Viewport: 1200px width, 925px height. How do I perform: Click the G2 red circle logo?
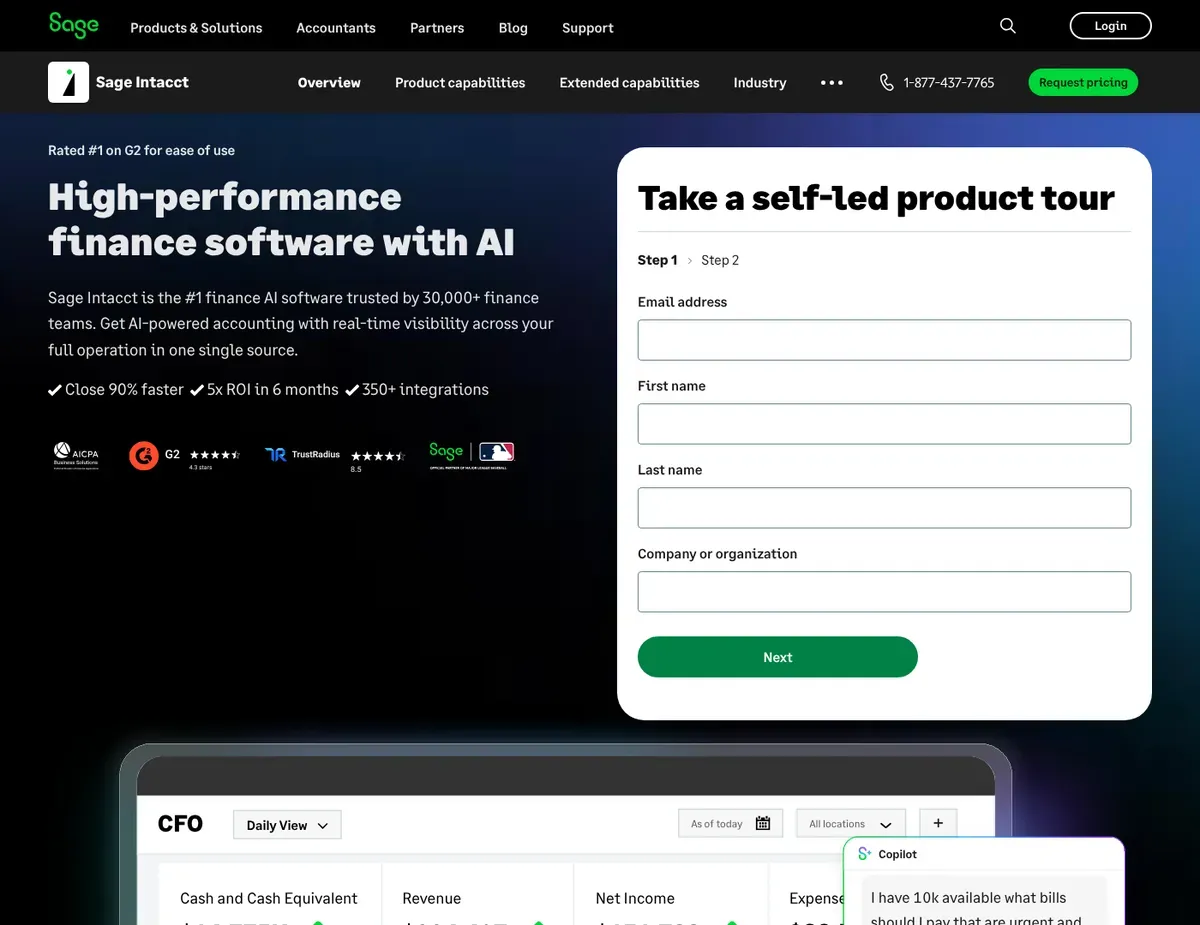pos(144,455)
